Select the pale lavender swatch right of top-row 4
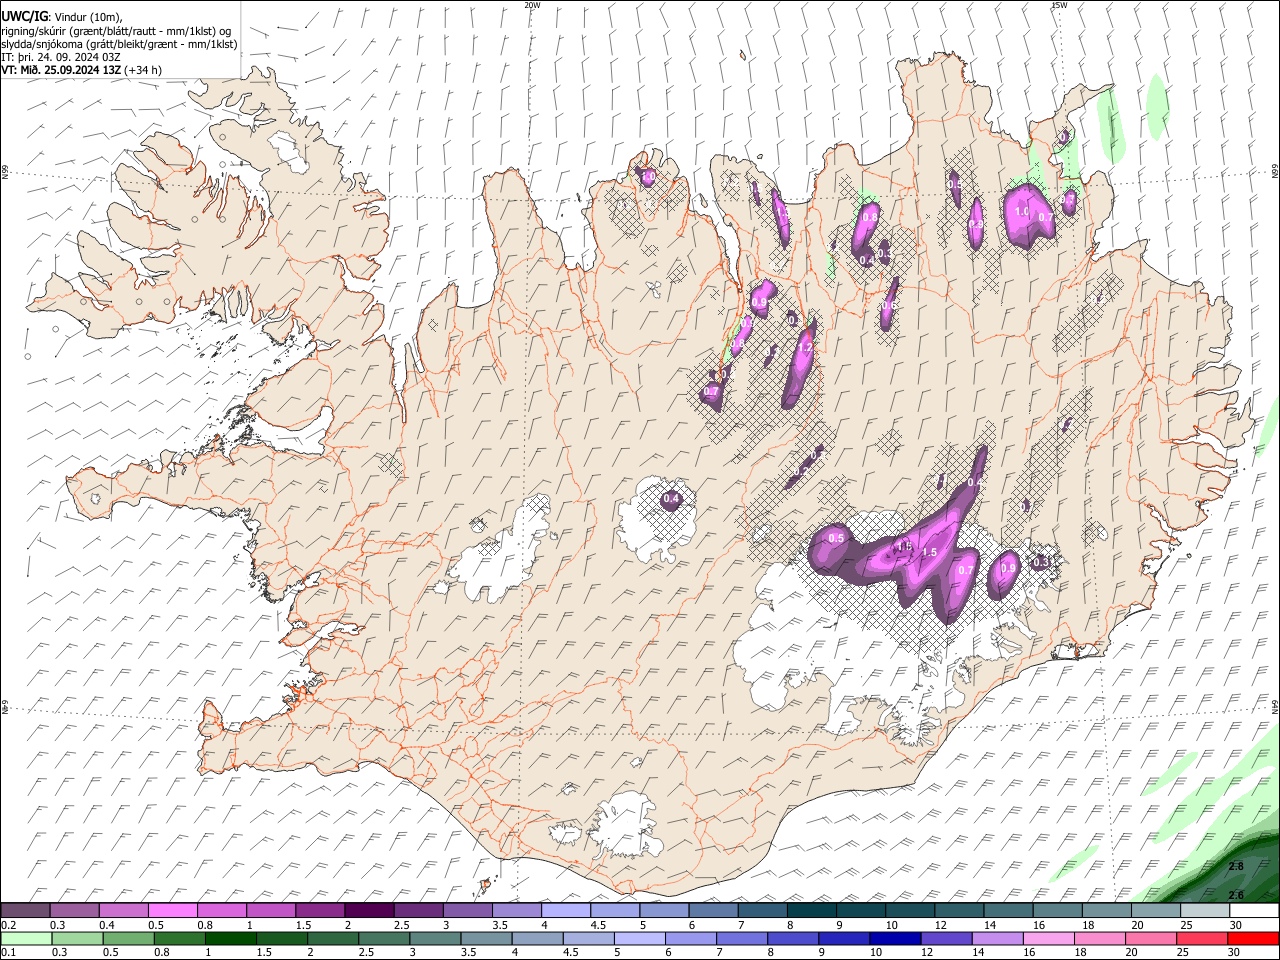The height and width of the screenshot is (960, 1280). (565, 911)
